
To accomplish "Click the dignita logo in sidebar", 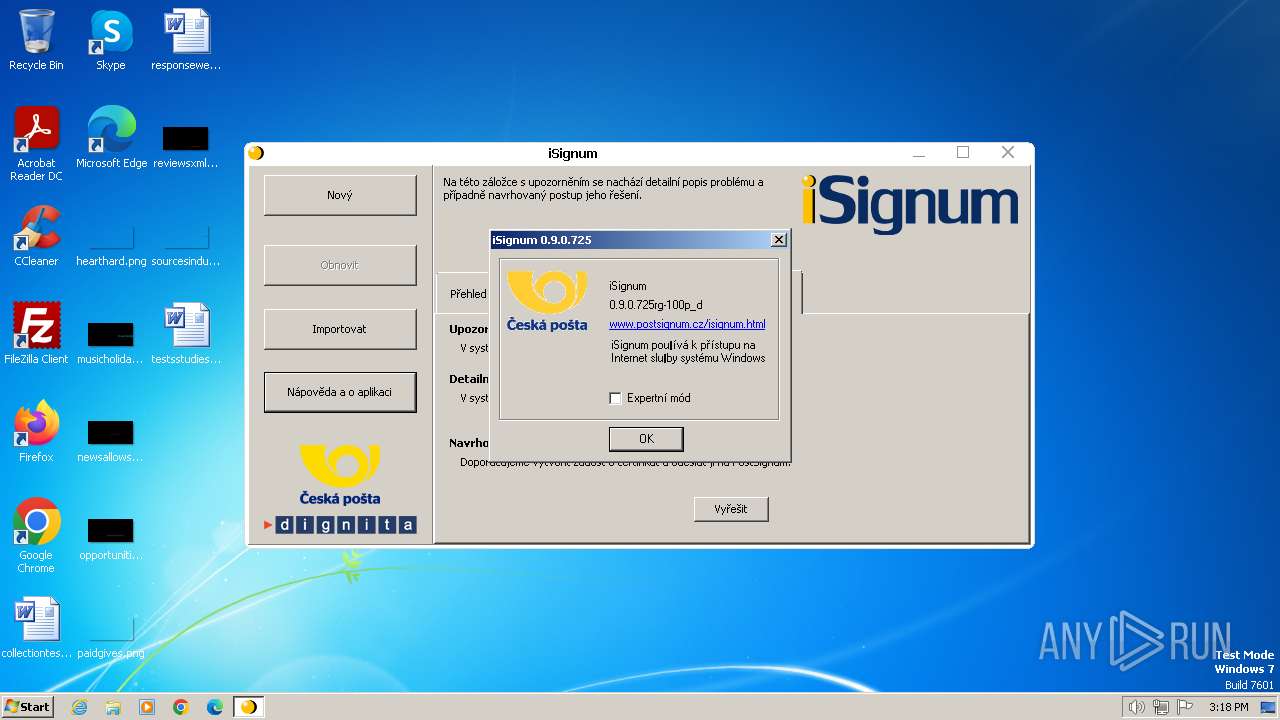I will pyautogui.click(x=340, y=525).
